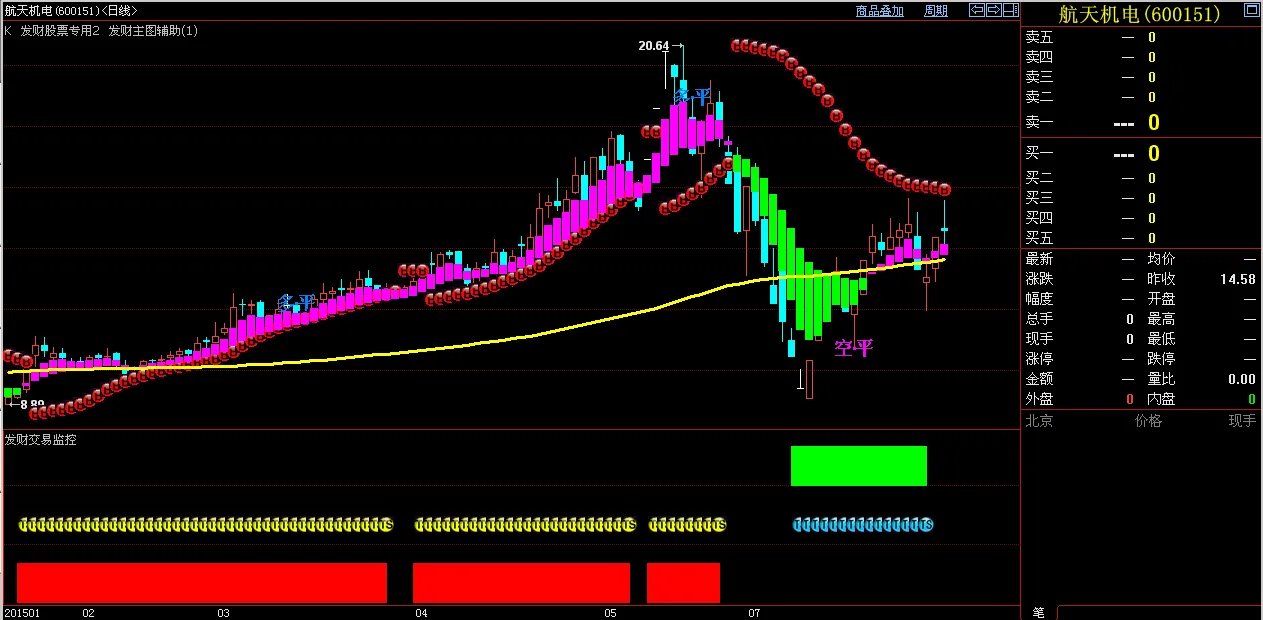Toggle the side panel layout icon

click(1010, 11)
